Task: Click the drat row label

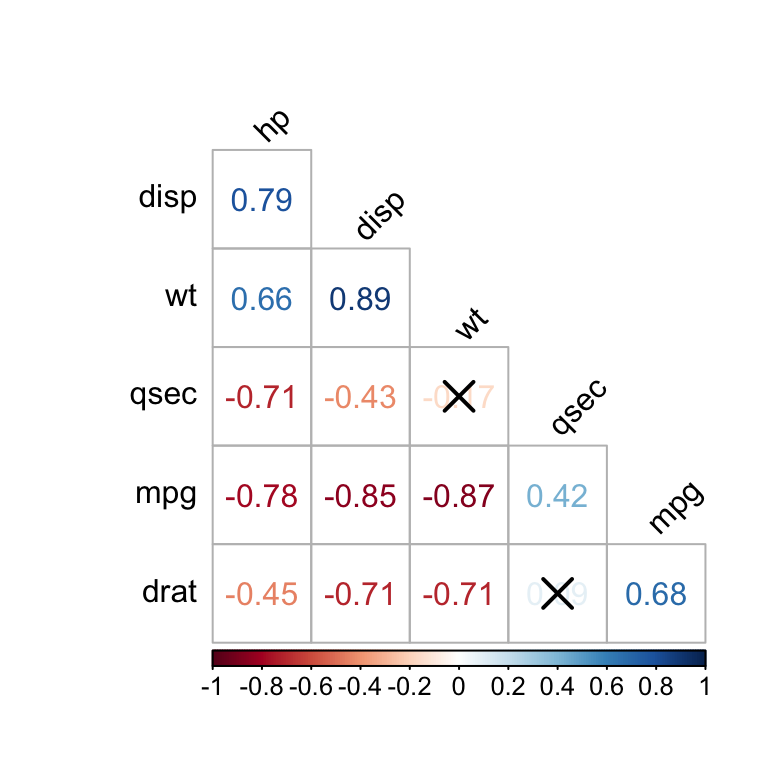Action: (x=169, y=592)
